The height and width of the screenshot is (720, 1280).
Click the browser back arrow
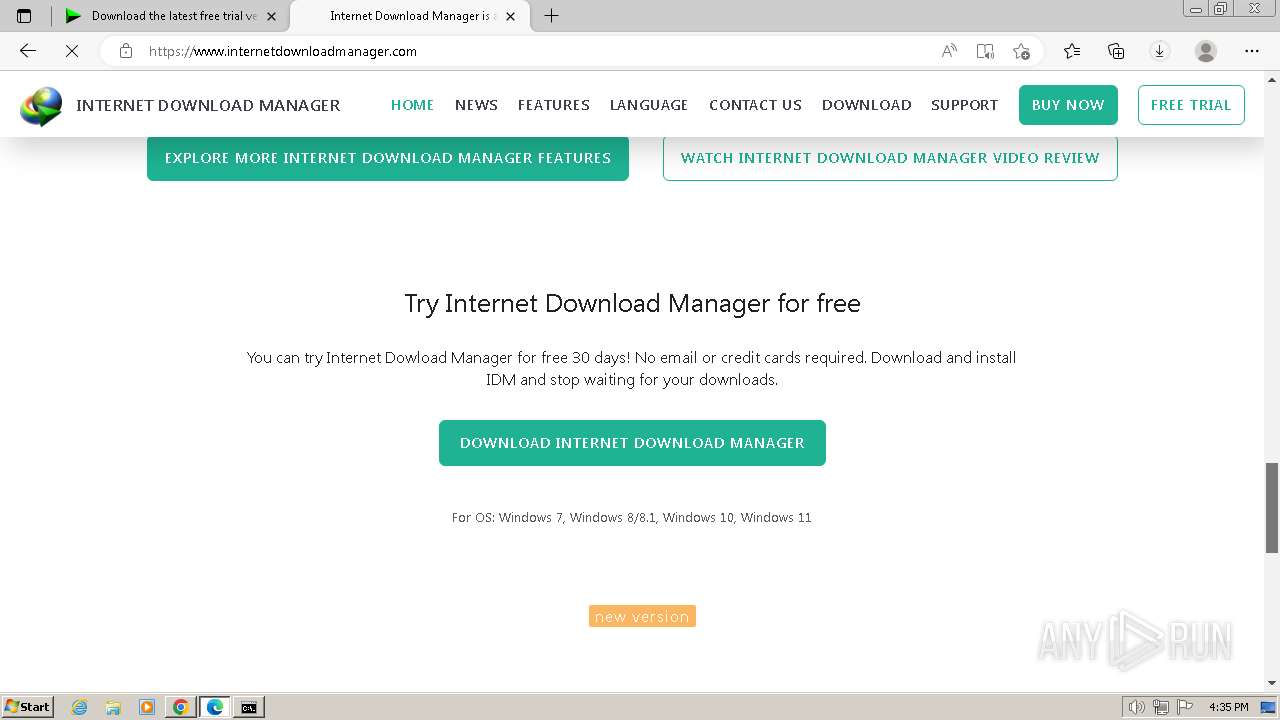click(28, 51)
